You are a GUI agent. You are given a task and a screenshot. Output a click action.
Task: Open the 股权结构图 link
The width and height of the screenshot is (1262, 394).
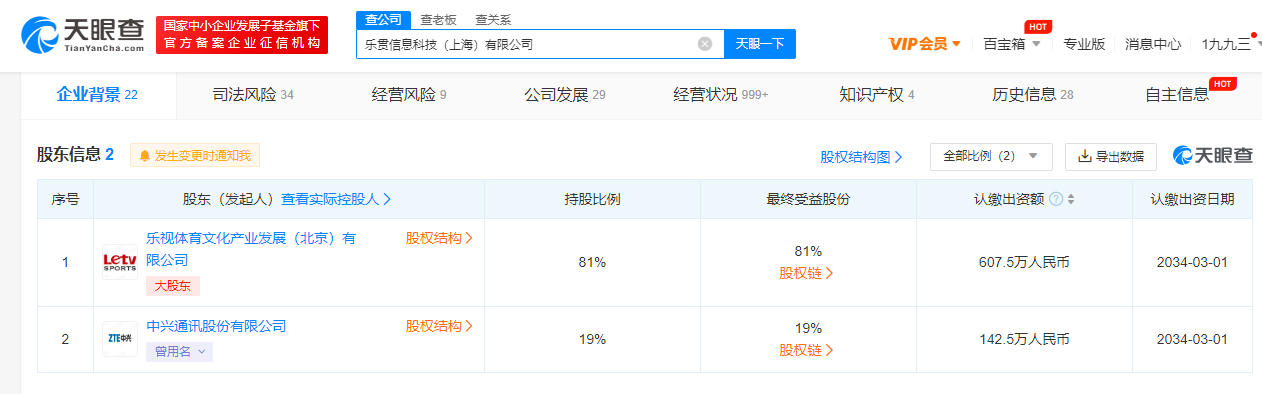[861, 157]
